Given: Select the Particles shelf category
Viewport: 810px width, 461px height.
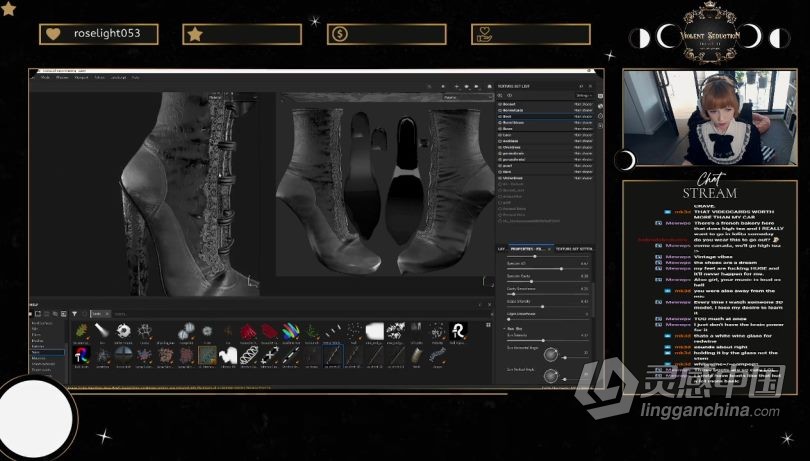Looking at the screenshot, I should 37,347.
